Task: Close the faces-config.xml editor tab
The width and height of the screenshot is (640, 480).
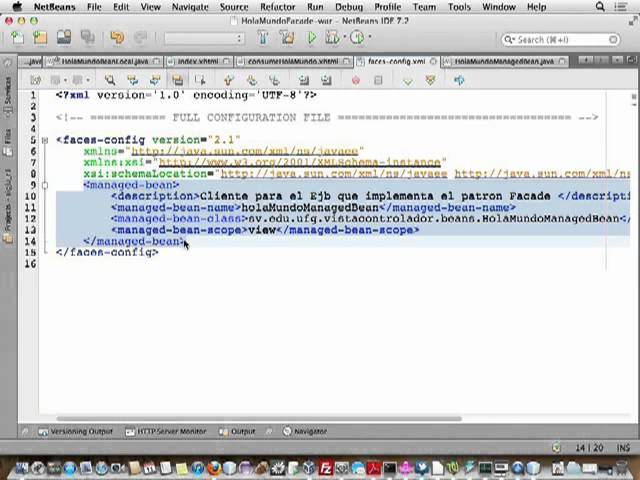Action: (433, 62)
